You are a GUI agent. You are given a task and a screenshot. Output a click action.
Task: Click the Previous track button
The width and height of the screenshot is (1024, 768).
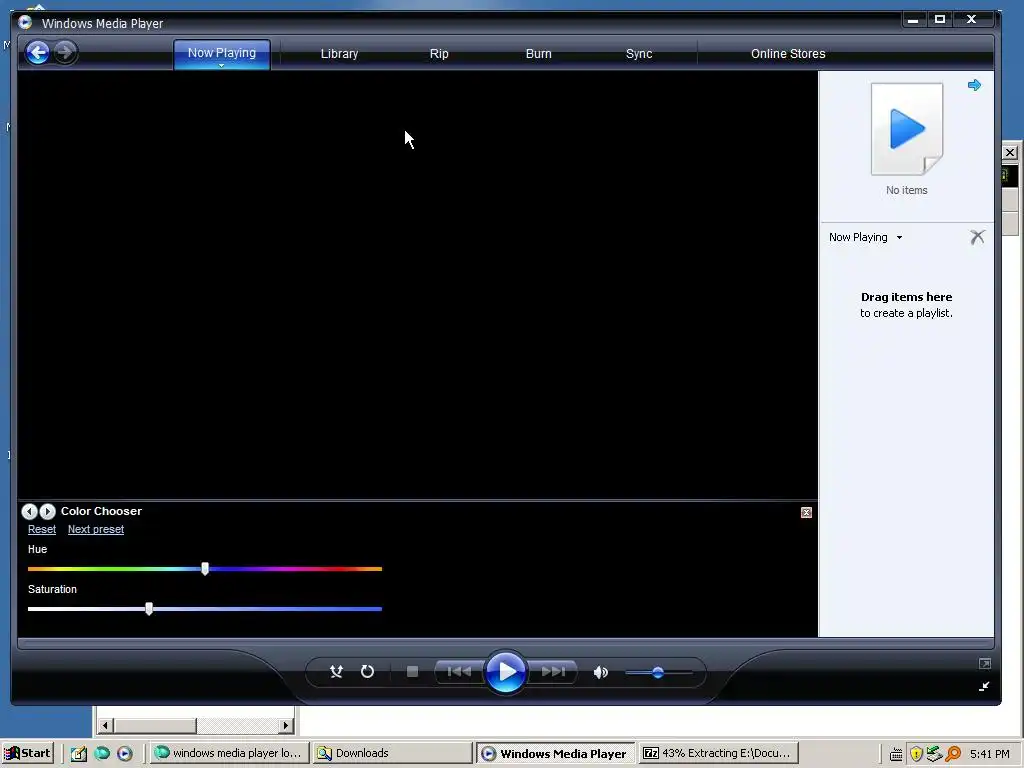pos(459,671)
